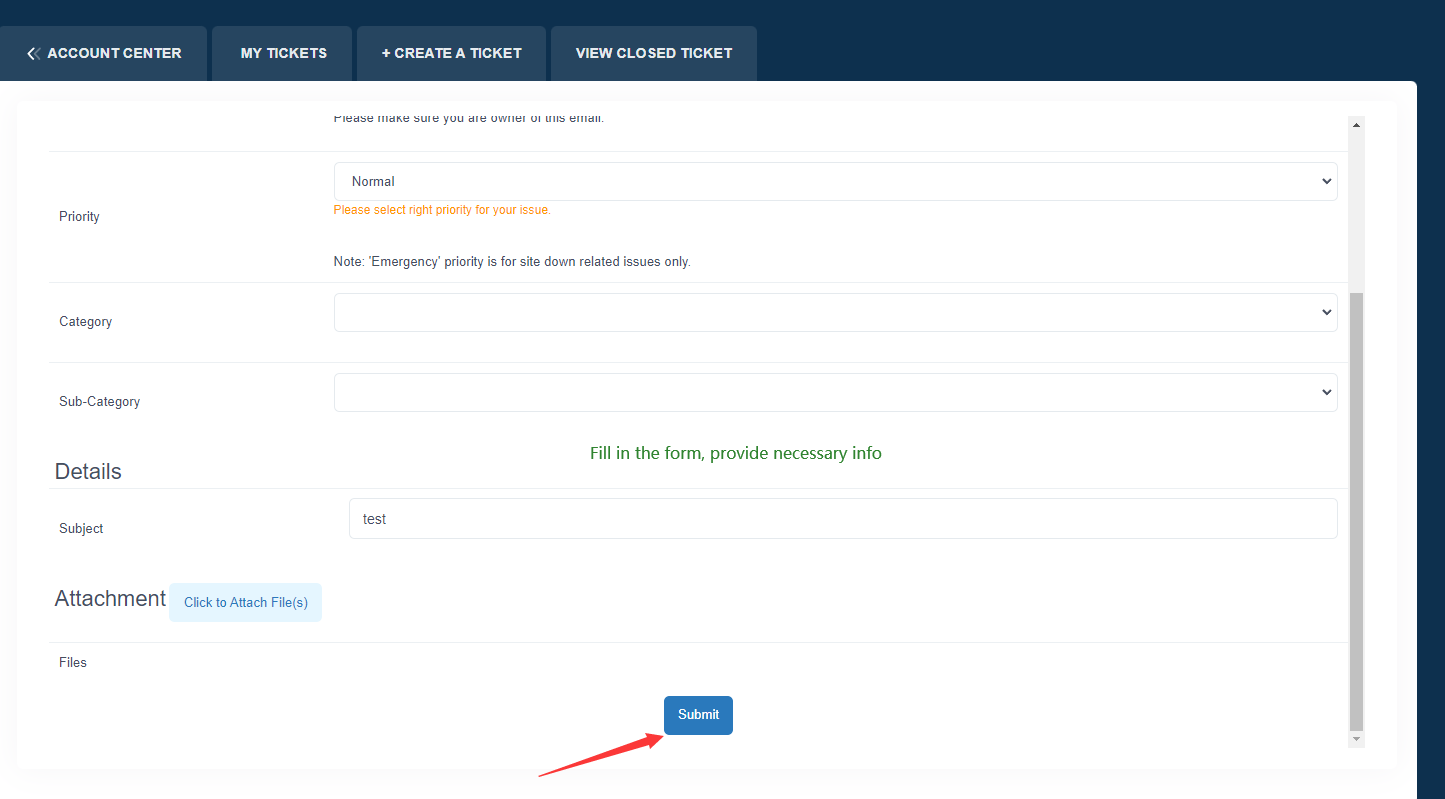
Task: Click the Details section heading
Action: 88,472
